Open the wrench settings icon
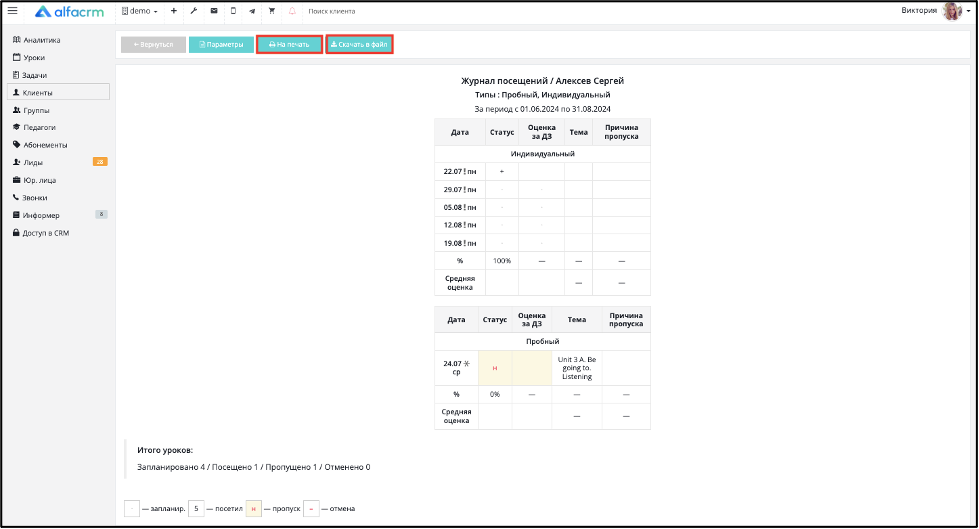979x529 pixels. click(x=194, y=11)
